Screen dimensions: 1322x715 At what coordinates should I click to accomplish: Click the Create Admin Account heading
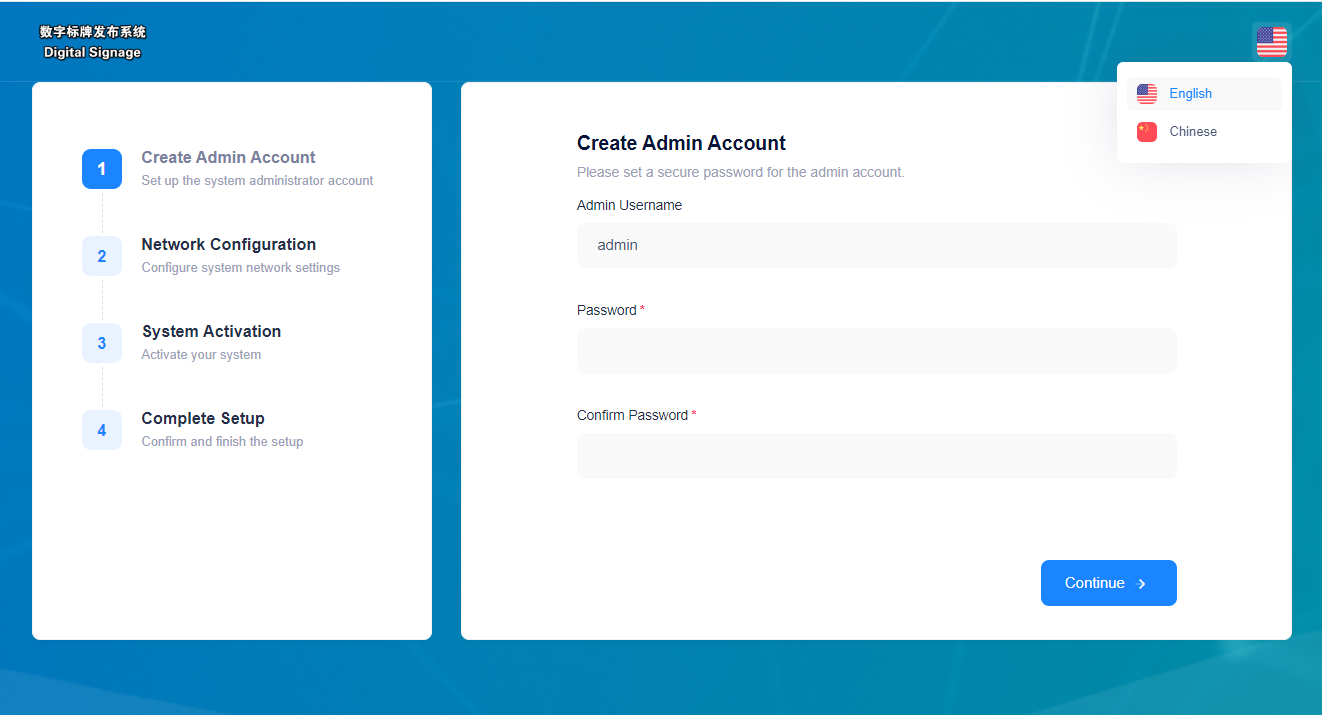point(681,143)
